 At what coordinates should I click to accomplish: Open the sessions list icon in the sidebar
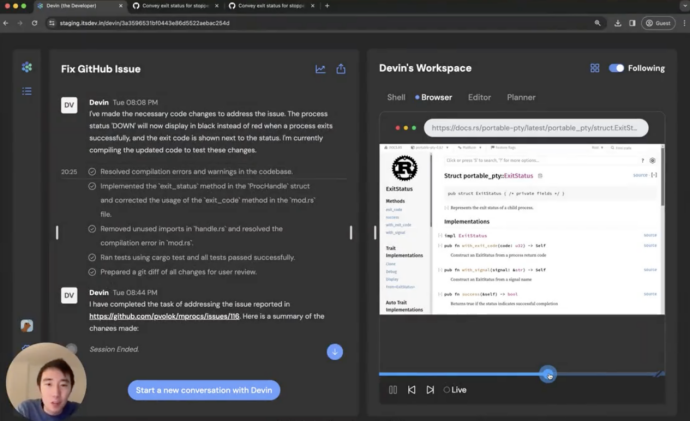click(27, 91)
